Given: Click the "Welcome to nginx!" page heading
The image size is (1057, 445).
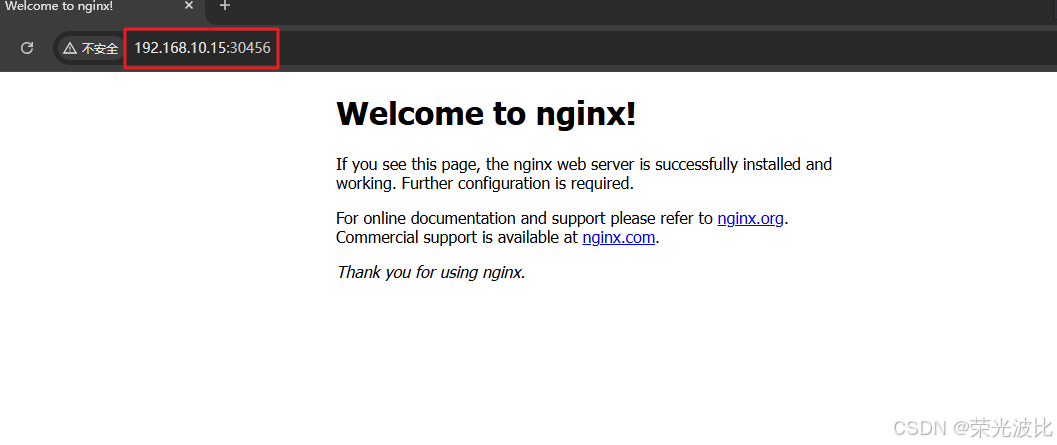Looking at the screenshot, I should [486, 113].
